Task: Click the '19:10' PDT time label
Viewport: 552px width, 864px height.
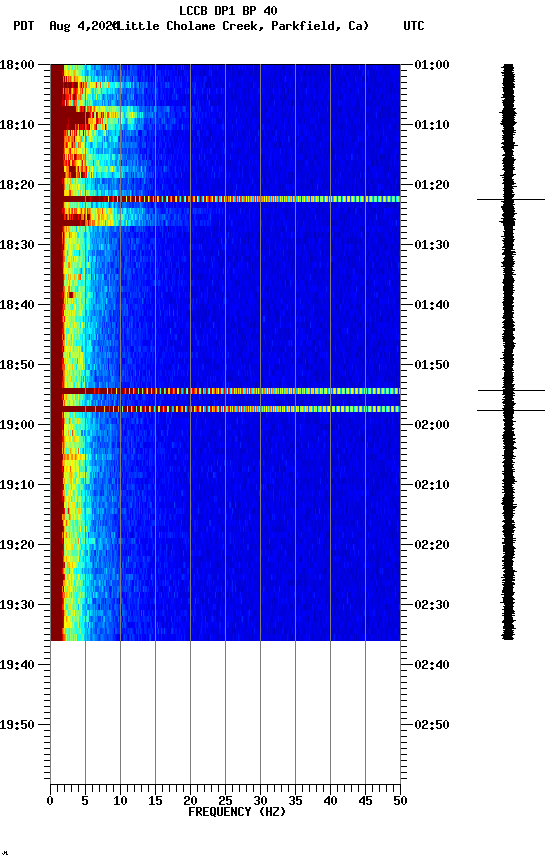Action: point(17,485)
